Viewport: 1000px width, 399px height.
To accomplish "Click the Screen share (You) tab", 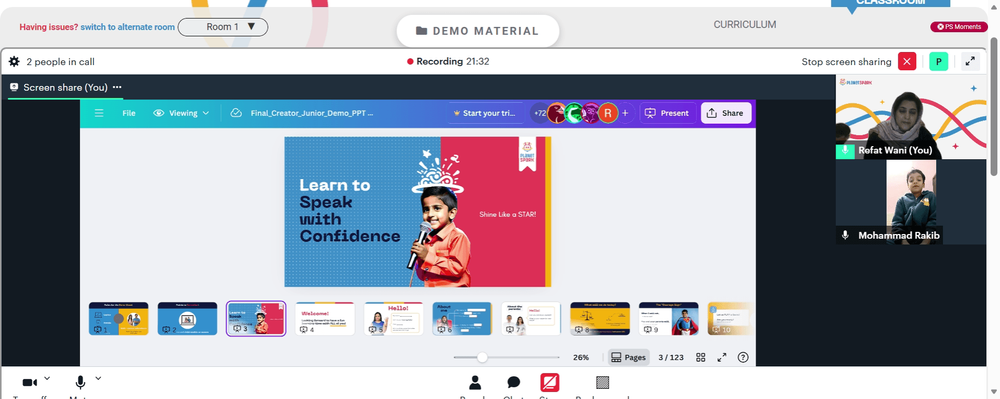I will click(65, 87).
